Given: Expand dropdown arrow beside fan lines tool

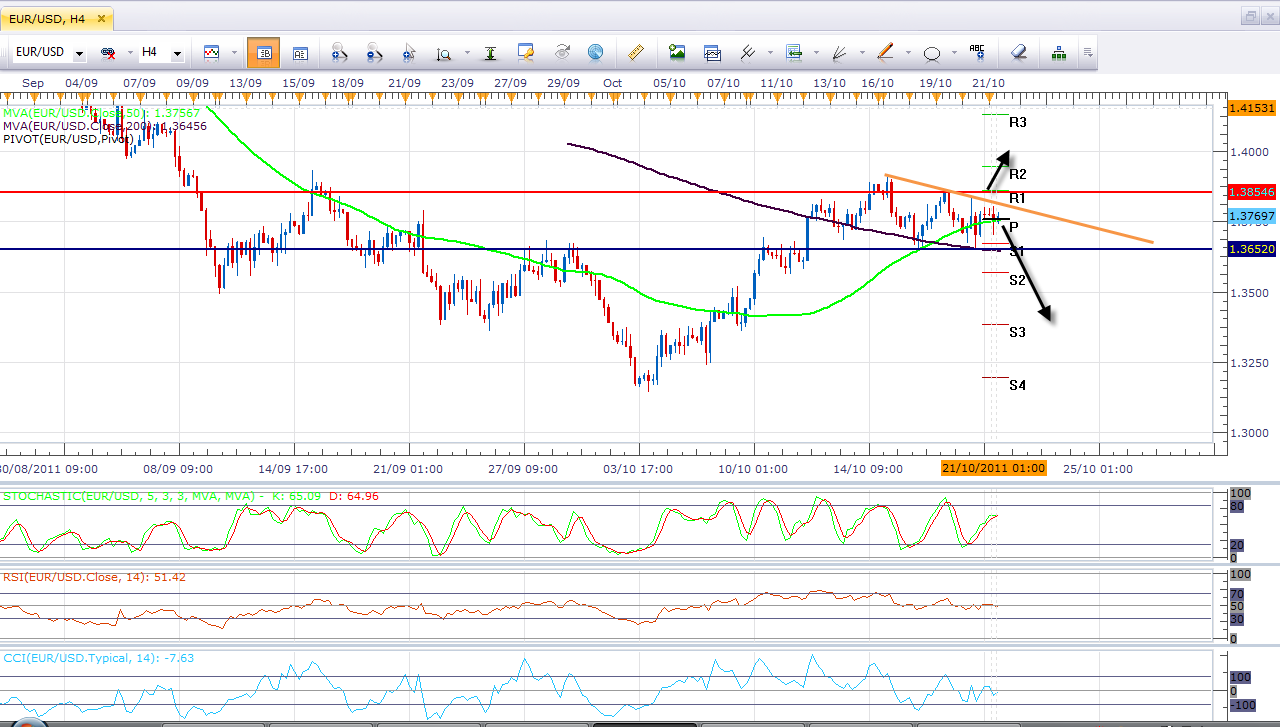Looking at the screenshot, I should pos(862,53).
